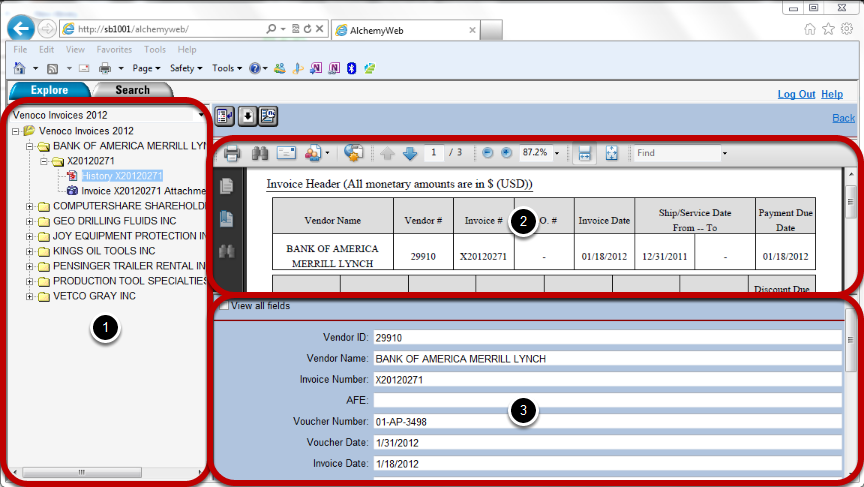
Task: Open the File menu
Action: 20,50
